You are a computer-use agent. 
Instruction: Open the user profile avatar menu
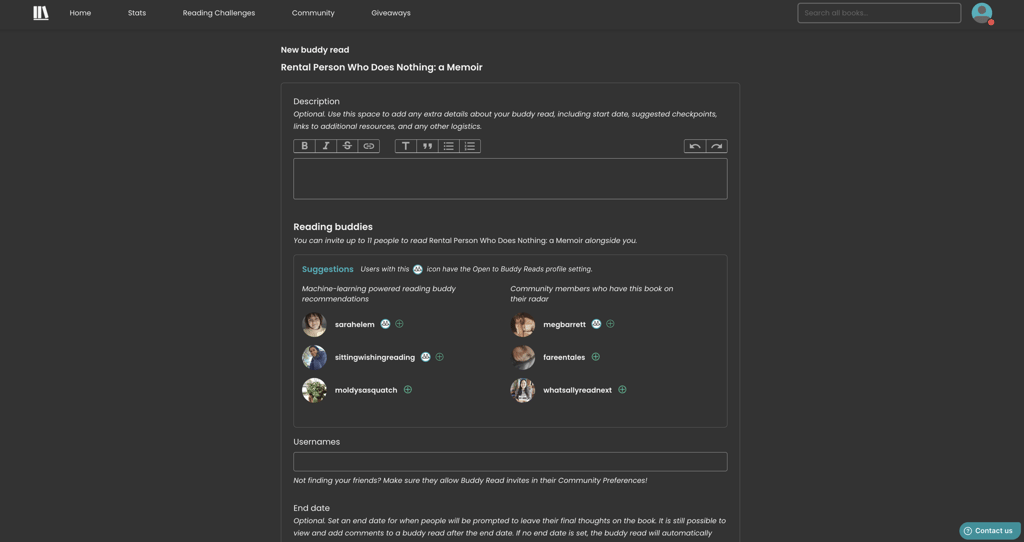(x=982, y=13)
